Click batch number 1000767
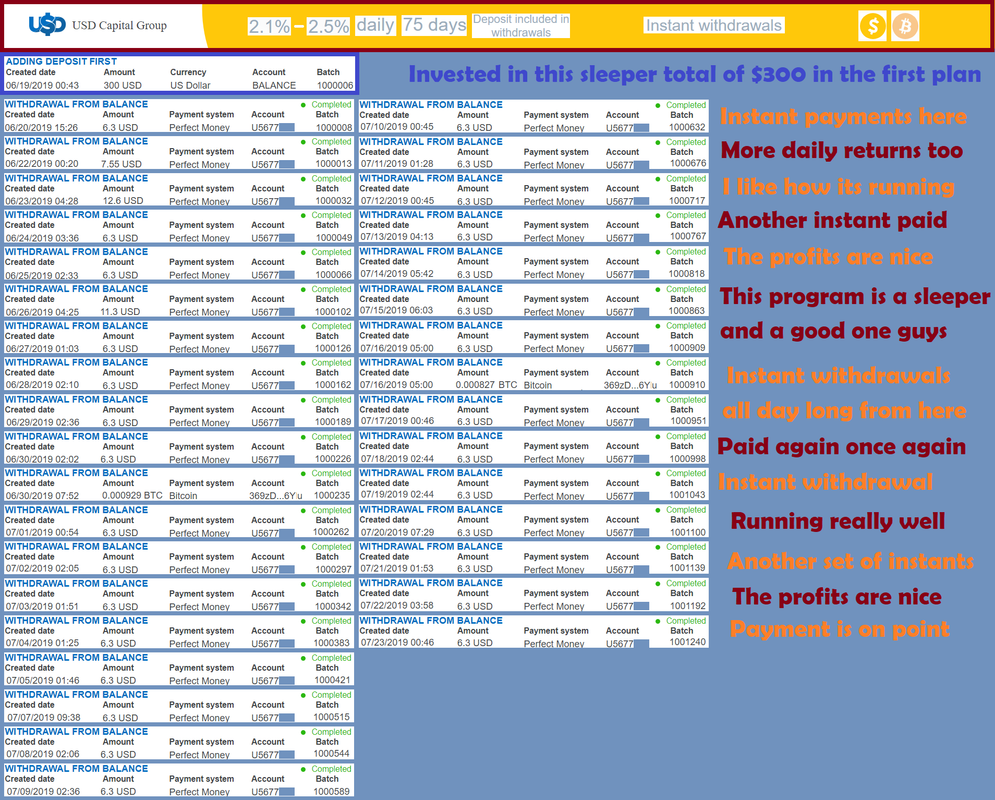 [x=688, y=237]
